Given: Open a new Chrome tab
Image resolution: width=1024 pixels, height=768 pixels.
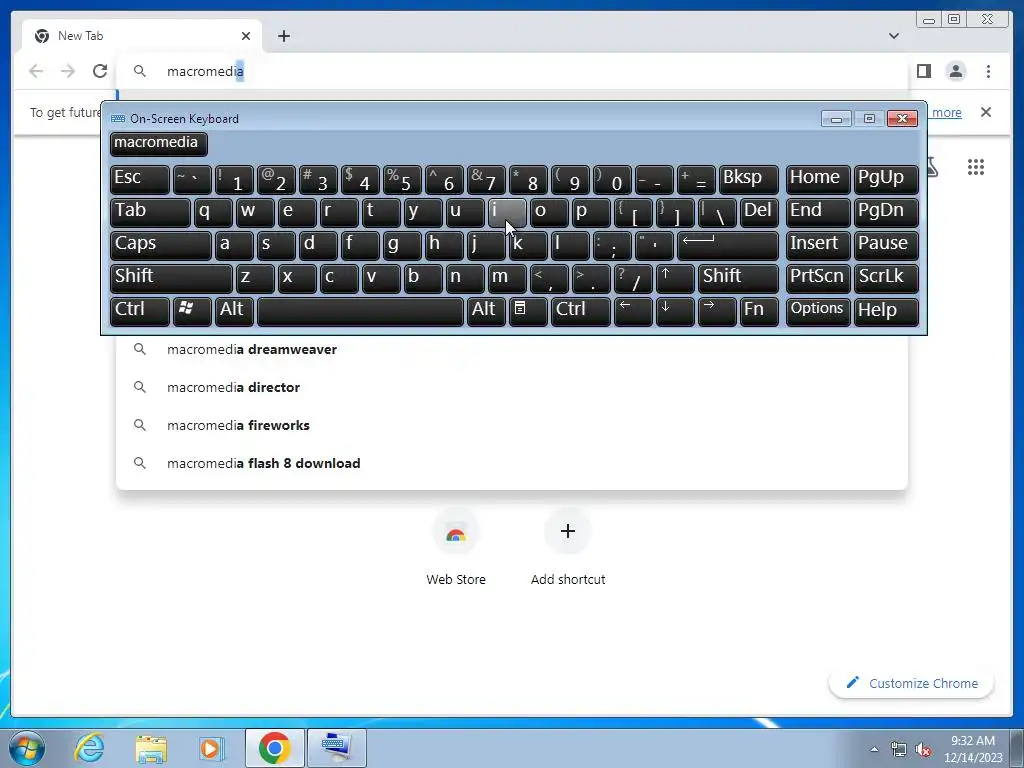Looking at the screenshot, I should [x=283, y=36].
